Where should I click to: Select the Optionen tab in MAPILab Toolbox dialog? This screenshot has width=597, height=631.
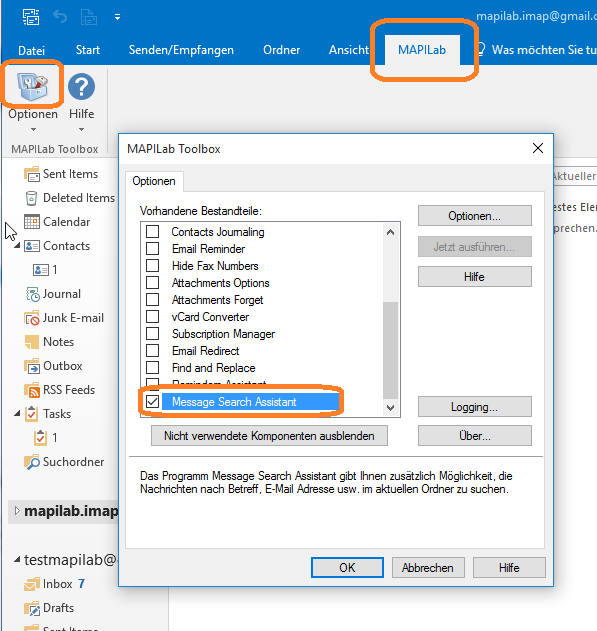[x=154, y=181]
